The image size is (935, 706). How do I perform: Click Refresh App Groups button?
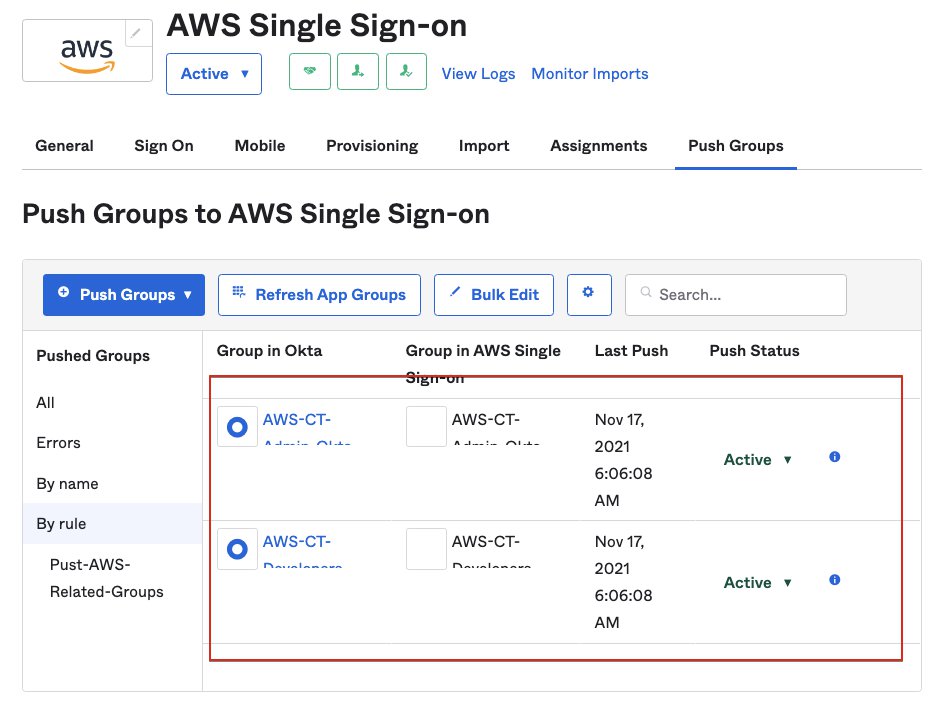(x=319, y=295)
